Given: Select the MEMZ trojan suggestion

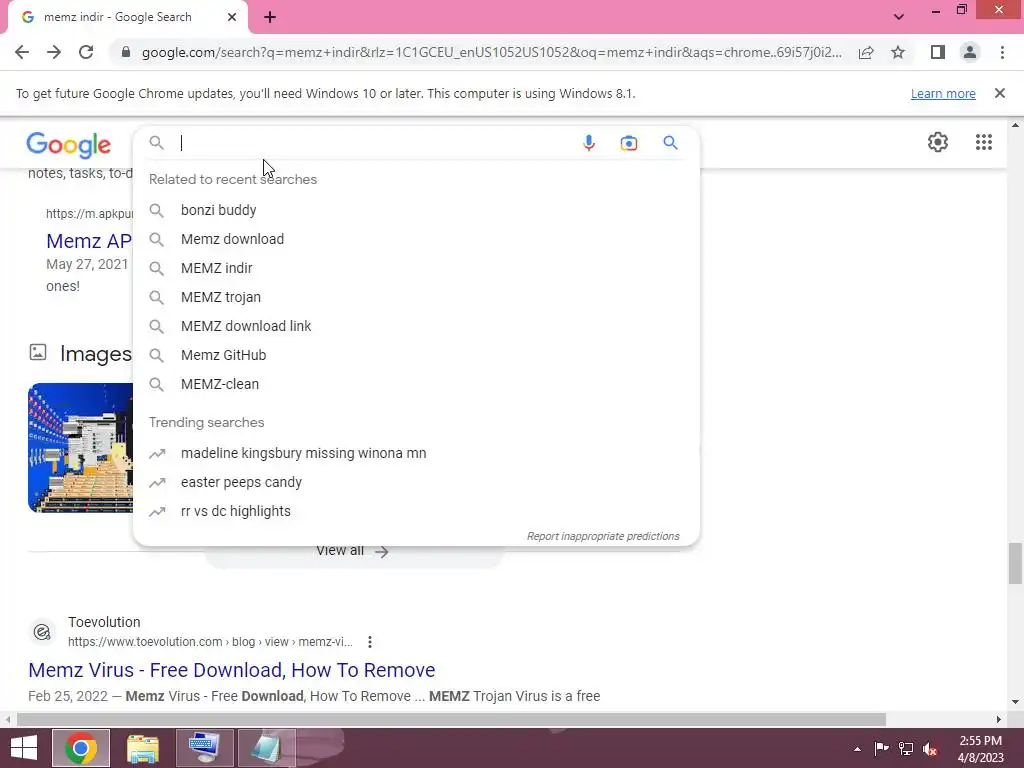Looking at the screenshot, I should [416, 297].
